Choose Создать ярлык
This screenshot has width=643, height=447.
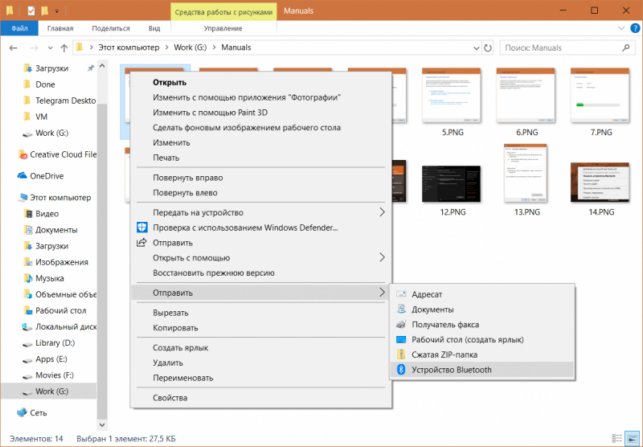[x=261, y=348]
